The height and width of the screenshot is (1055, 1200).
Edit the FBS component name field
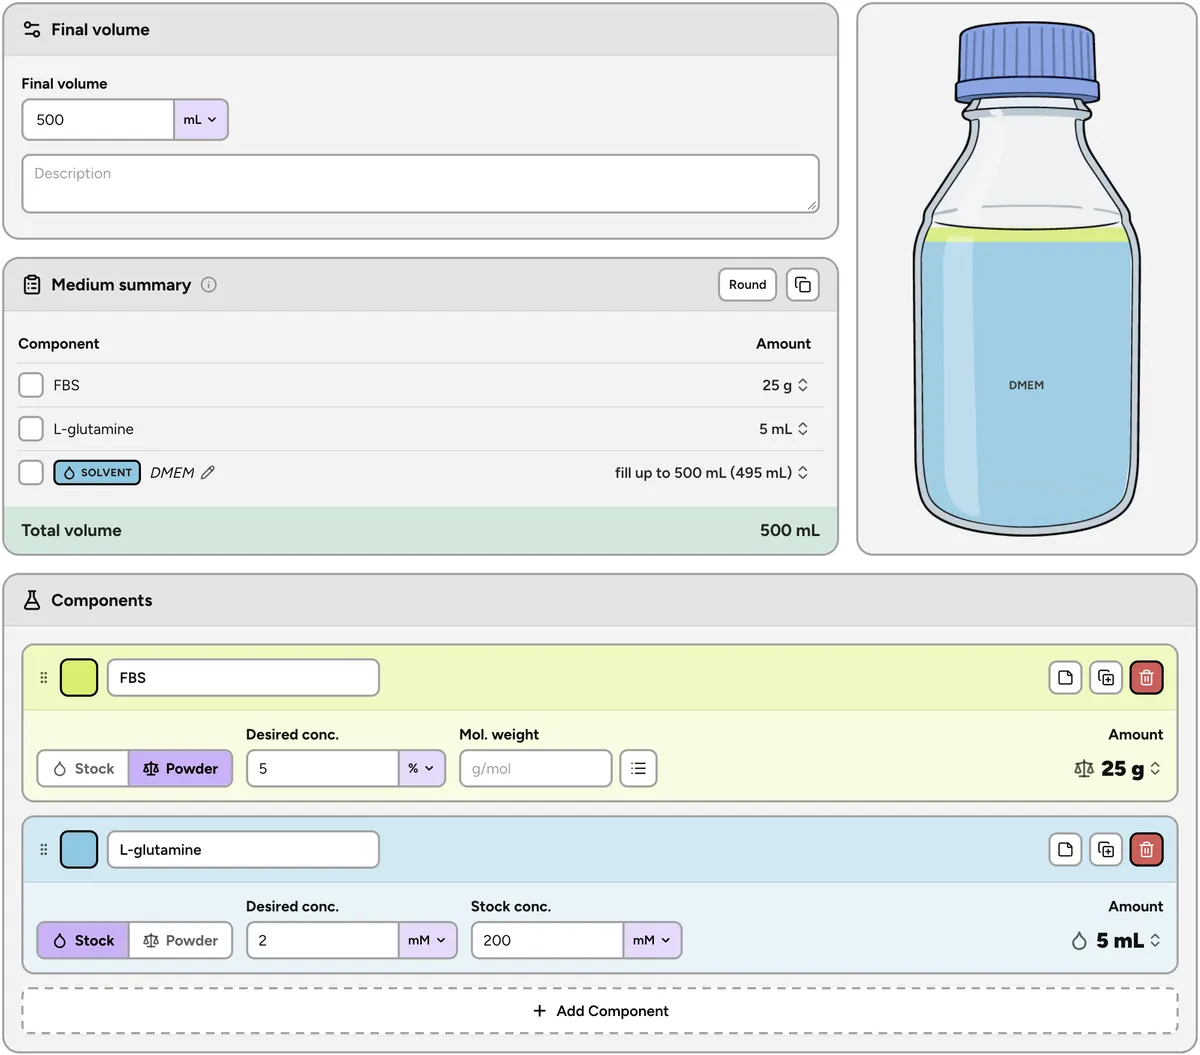coord(243,678)
